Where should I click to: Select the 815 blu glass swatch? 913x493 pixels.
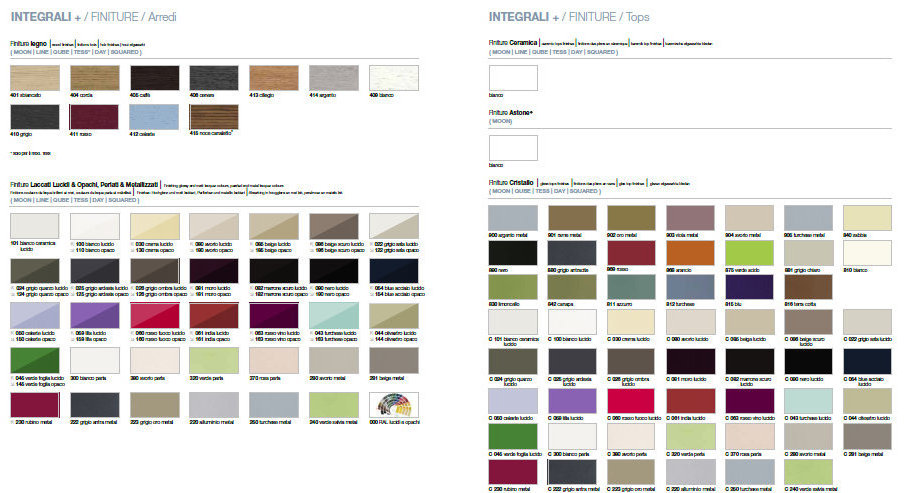748,287
